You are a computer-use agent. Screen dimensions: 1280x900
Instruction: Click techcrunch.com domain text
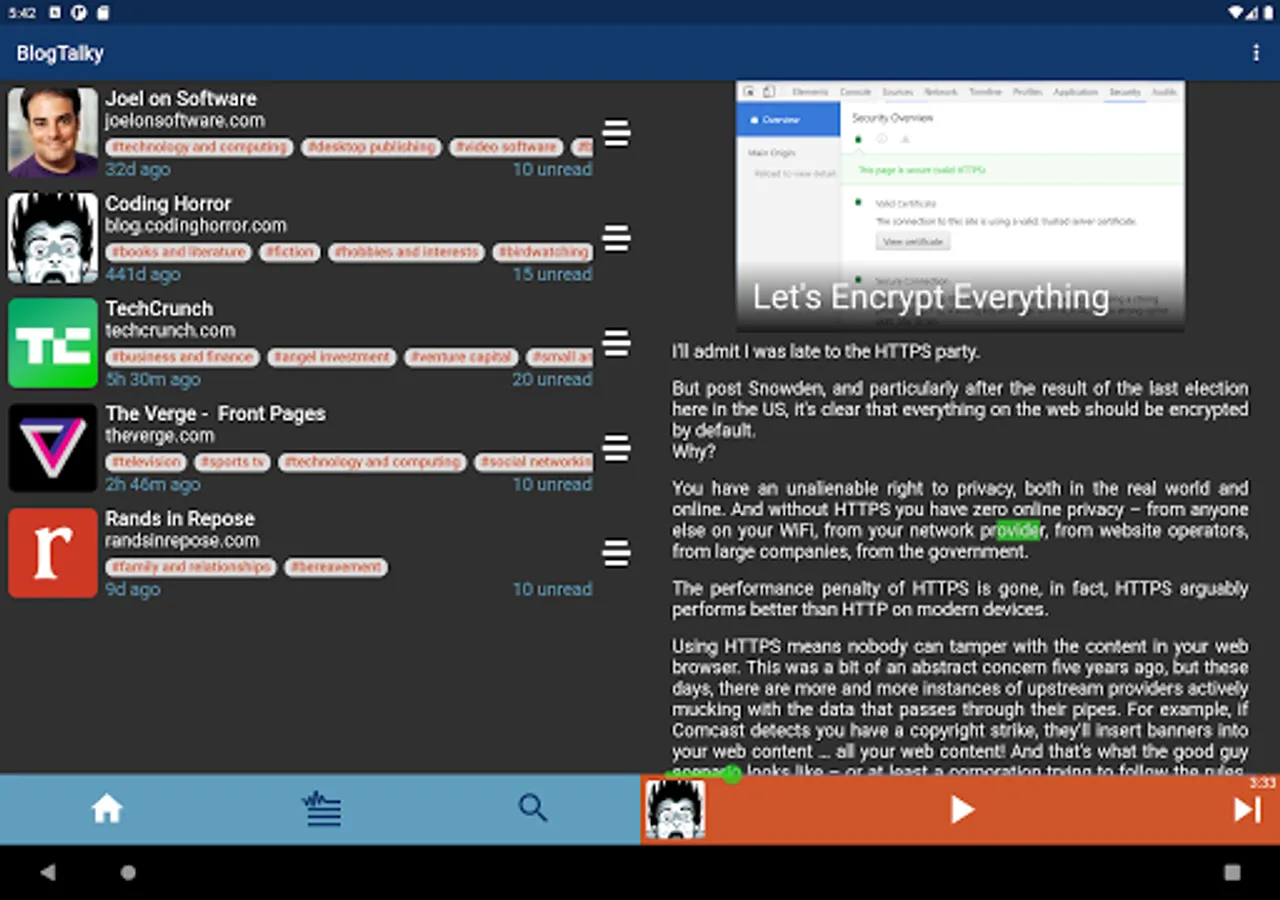click(170, 331)
